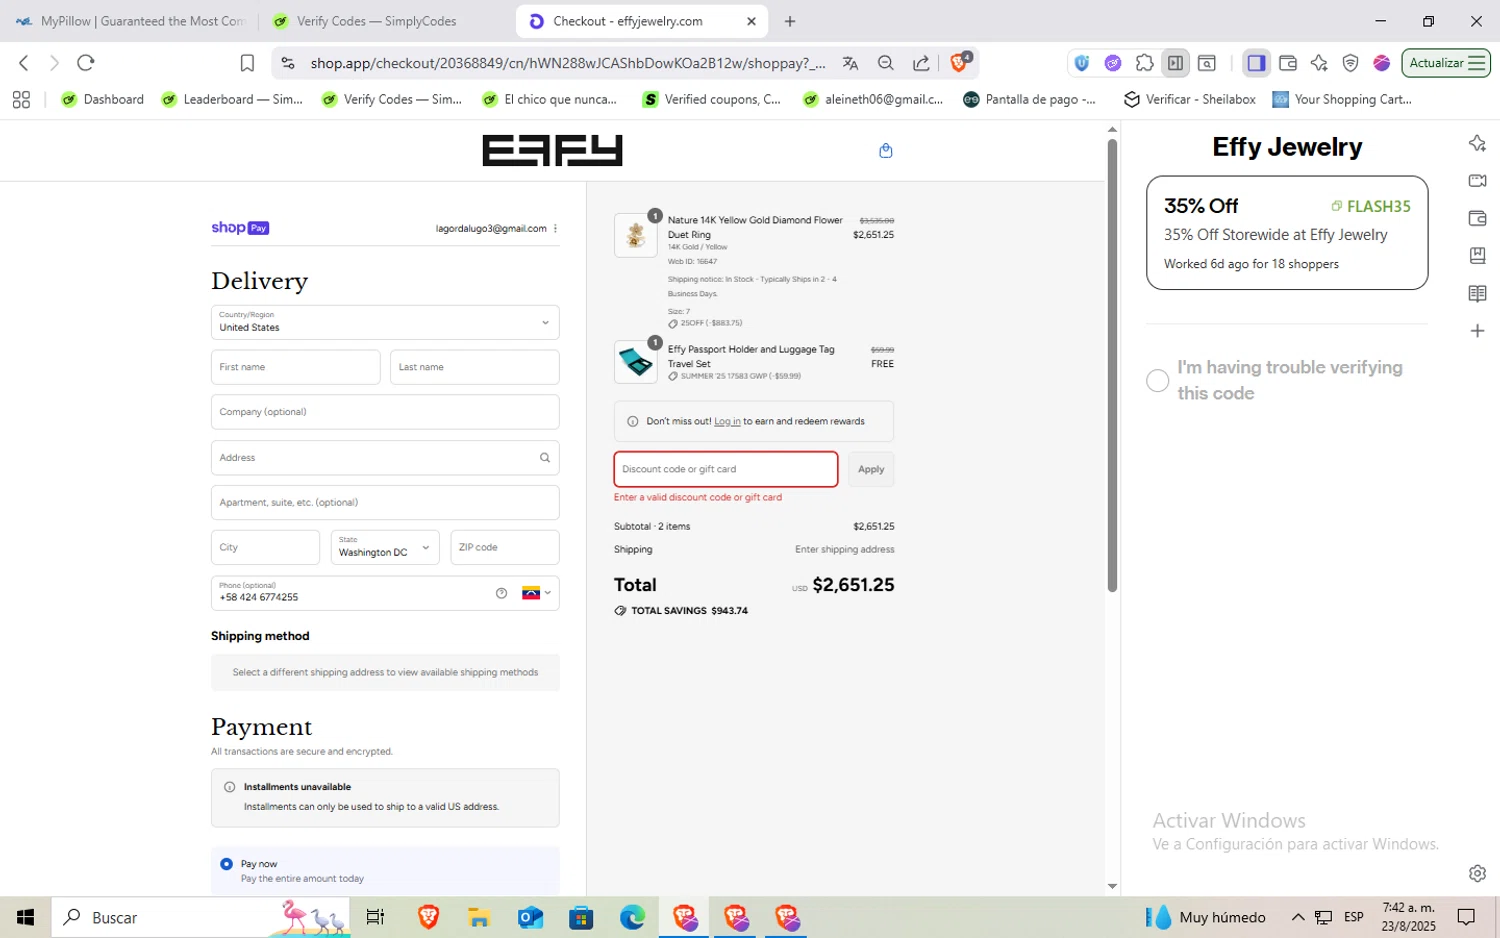
Task: Reload the checkout page
Action: (x=86, y=63)
